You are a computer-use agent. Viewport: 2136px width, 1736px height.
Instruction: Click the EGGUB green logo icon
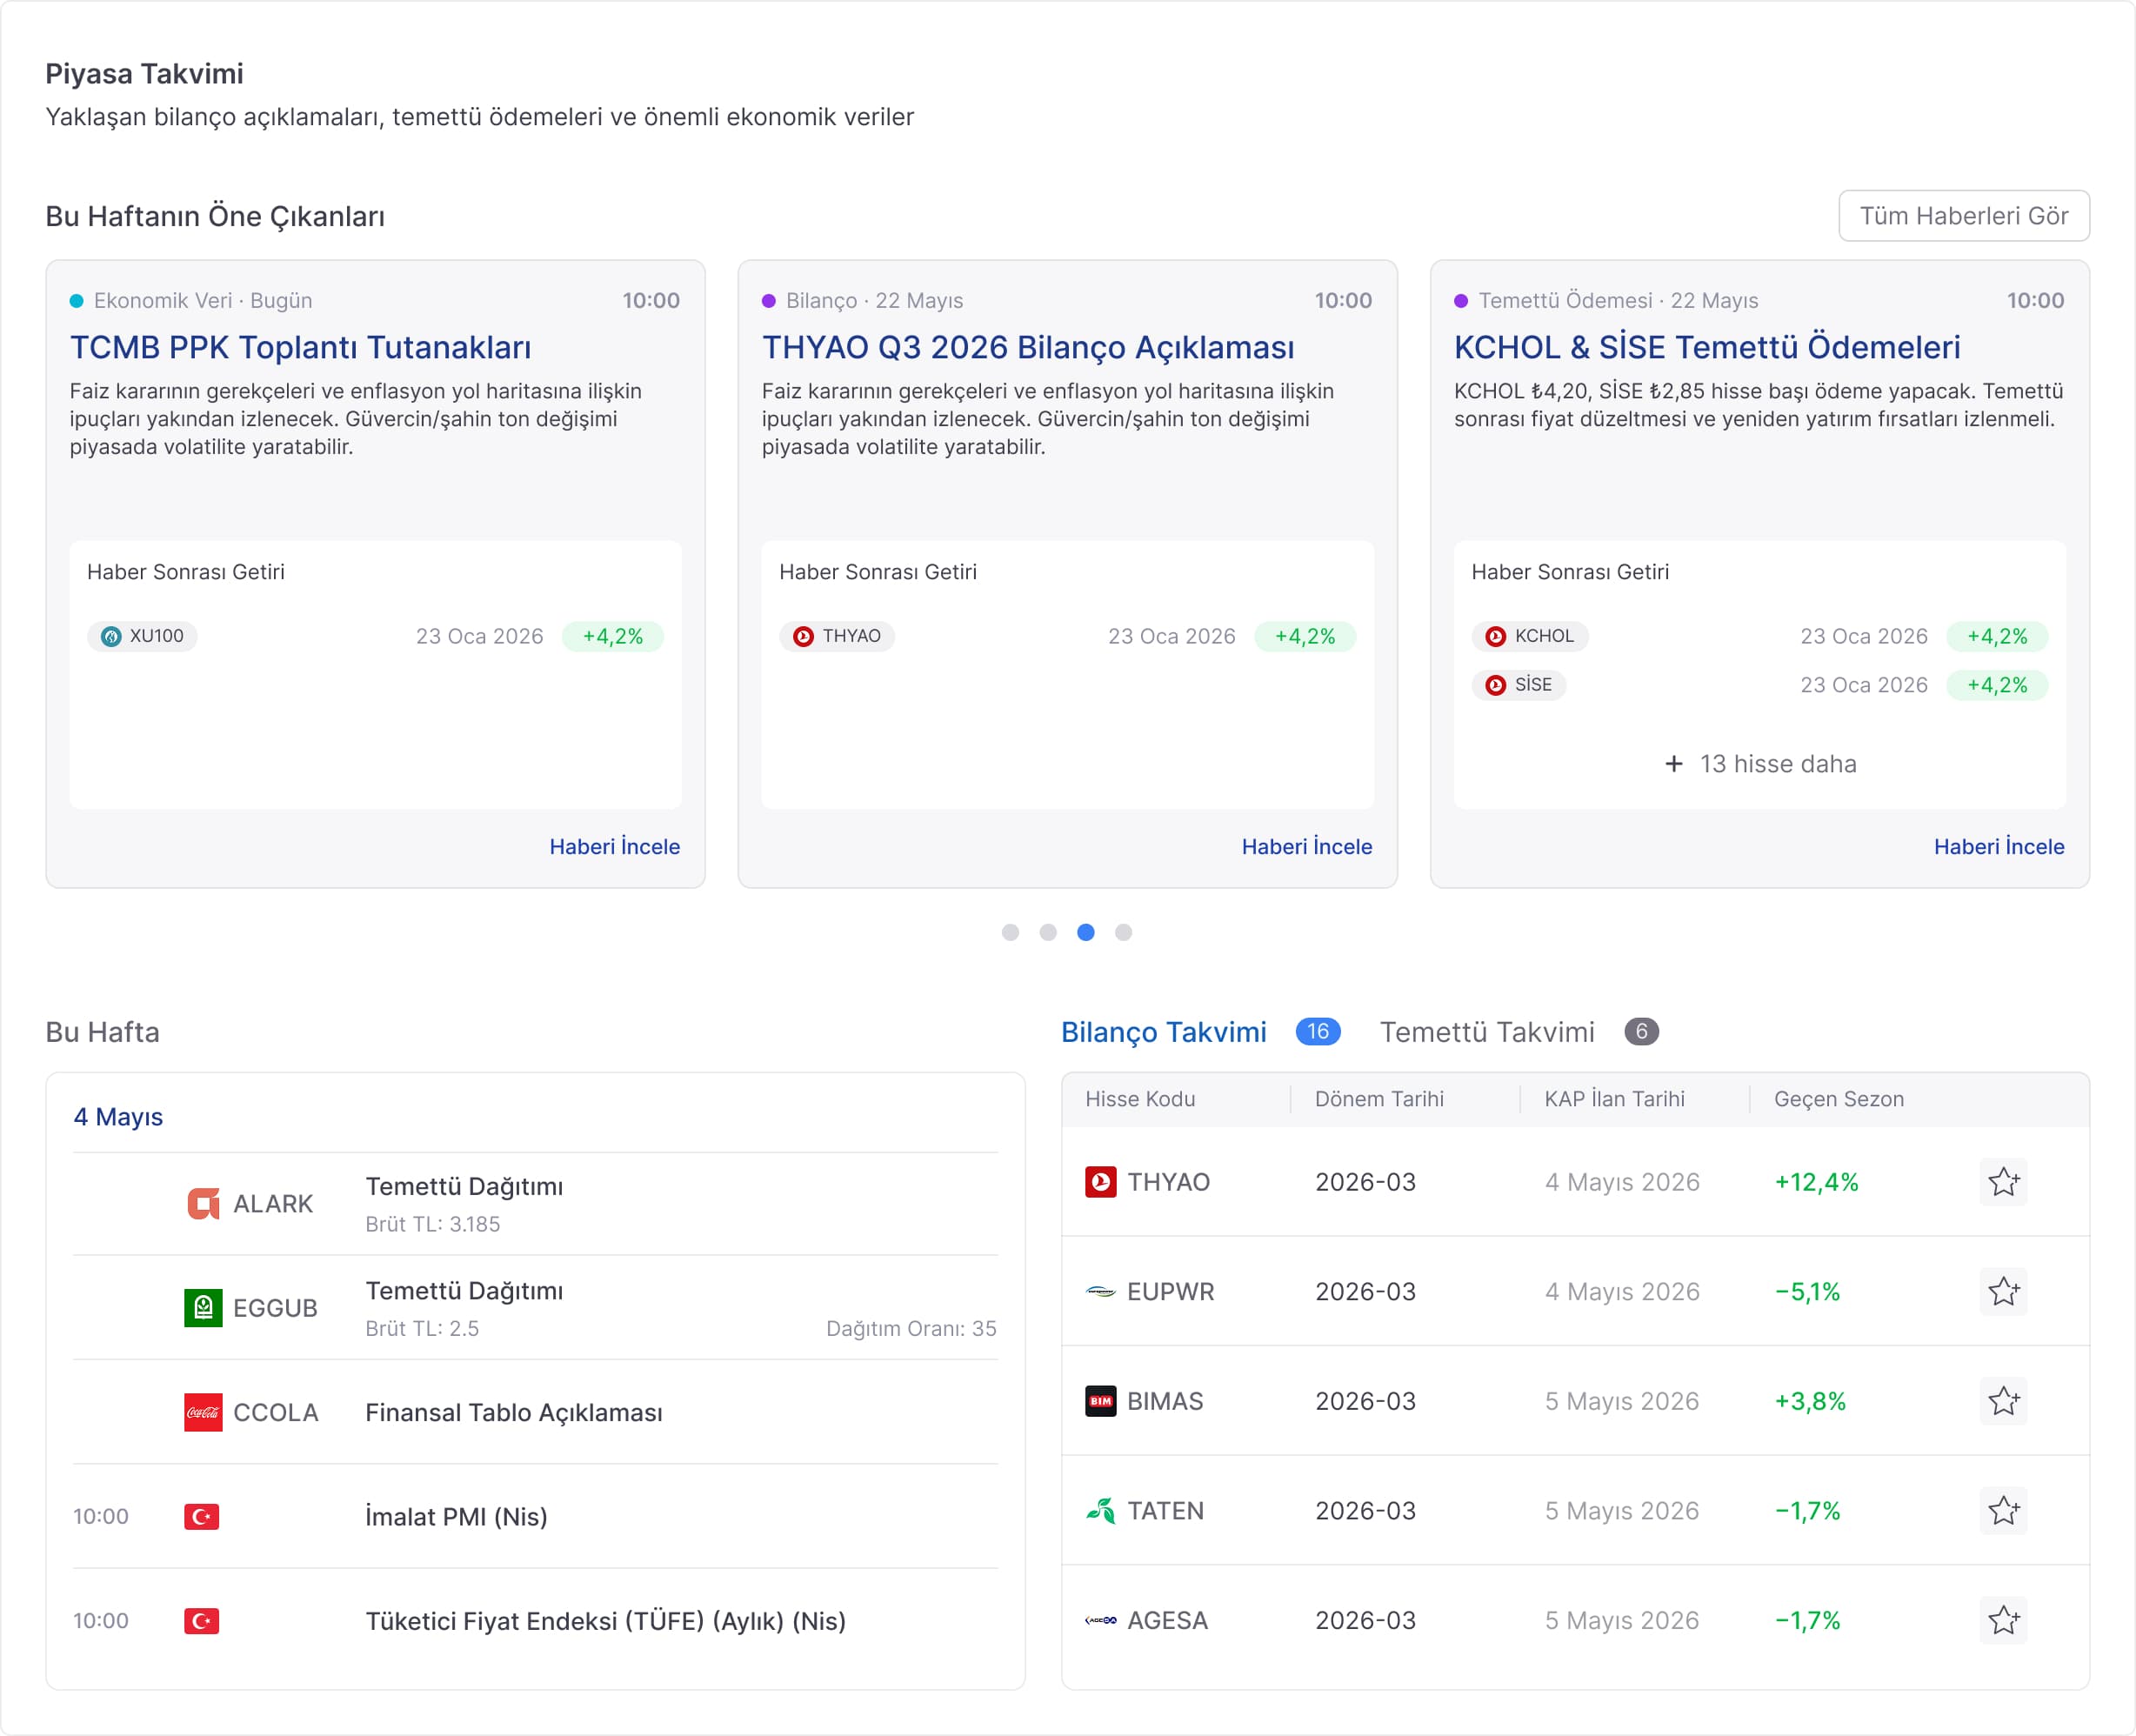[203, 1308]
